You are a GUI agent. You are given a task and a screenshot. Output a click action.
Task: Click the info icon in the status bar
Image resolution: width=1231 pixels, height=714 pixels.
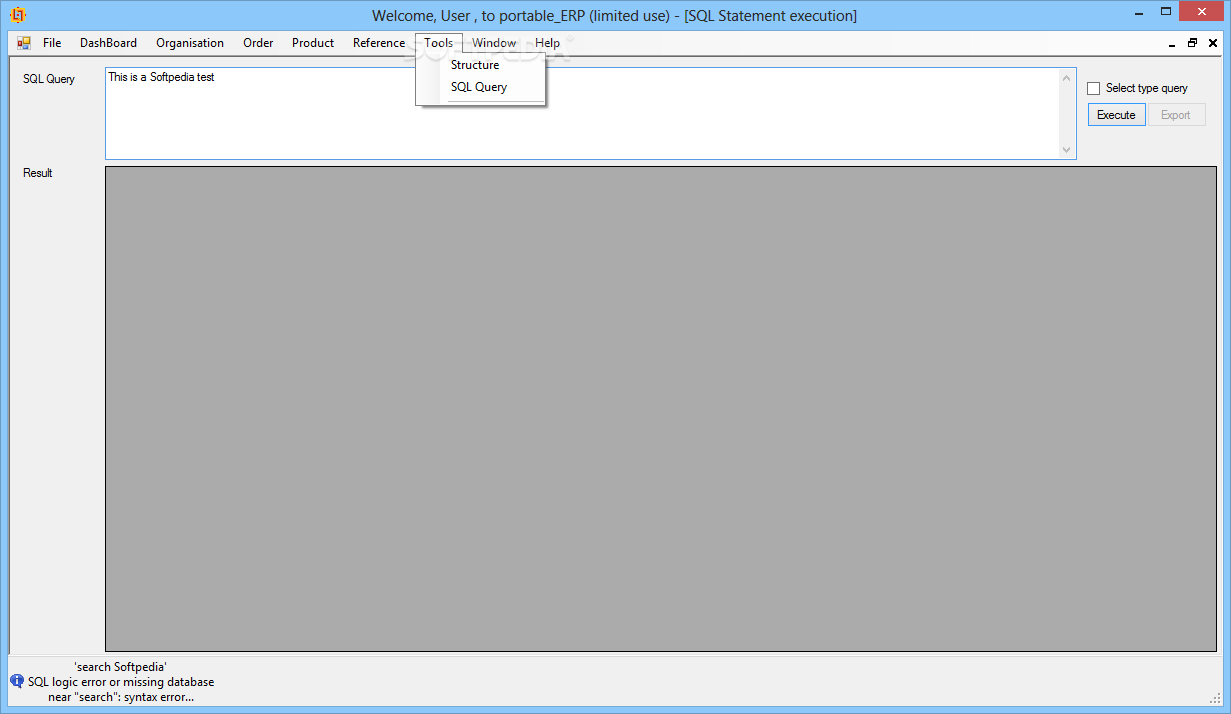coord(17,681)
